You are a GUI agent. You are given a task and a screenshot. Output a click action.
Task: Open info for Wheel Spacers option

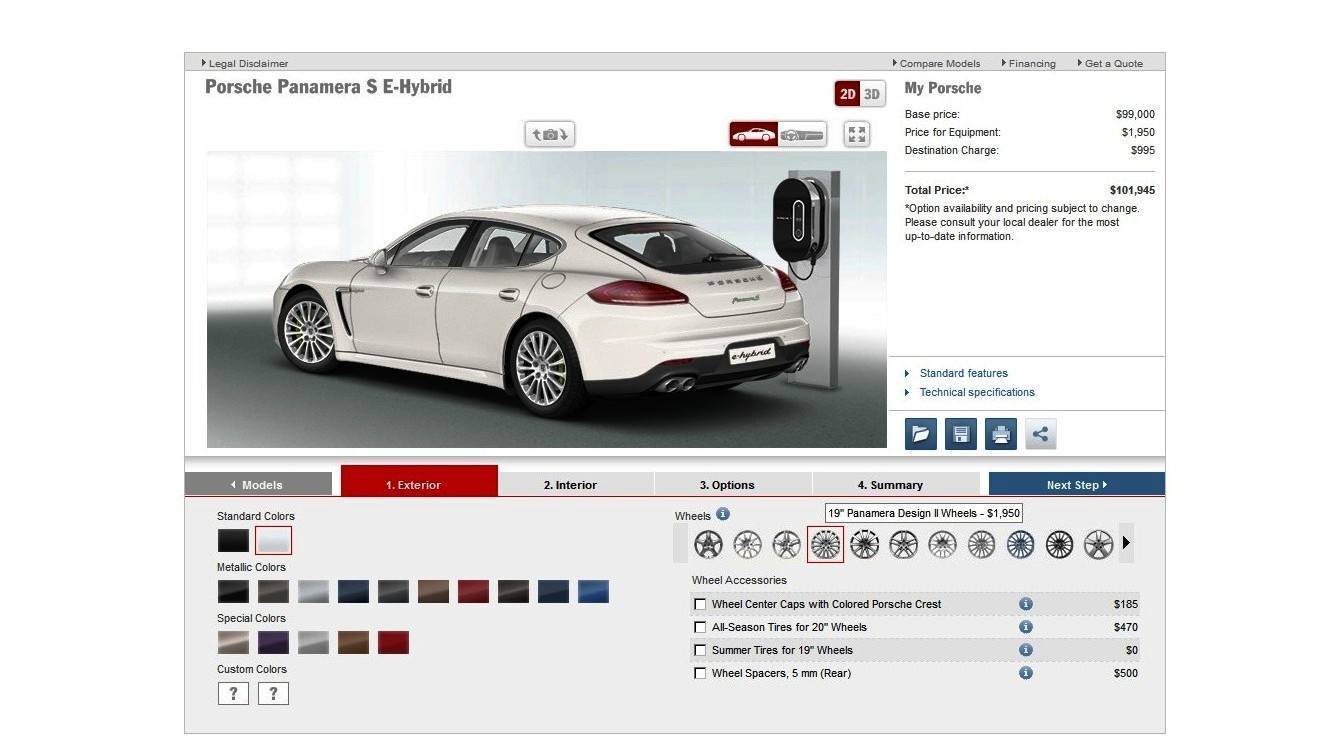[1025, 673]
